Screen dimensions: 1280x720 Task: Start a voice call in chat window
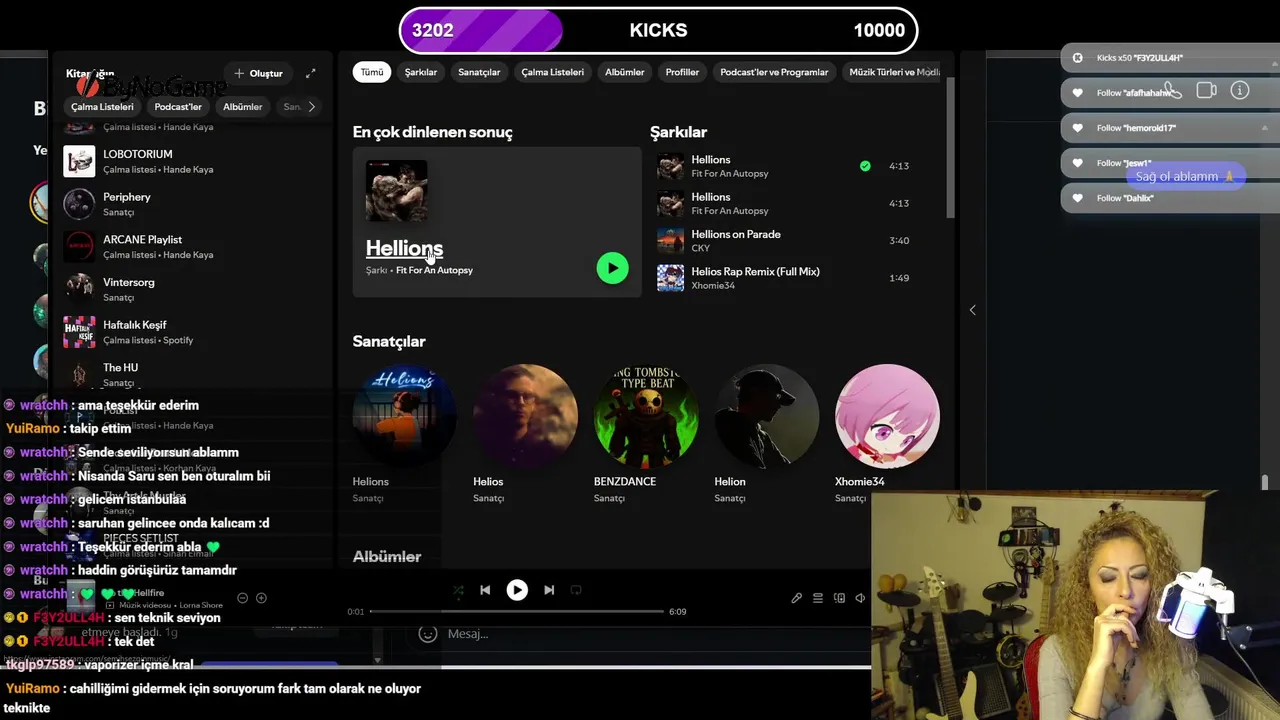coord(1173,91)
